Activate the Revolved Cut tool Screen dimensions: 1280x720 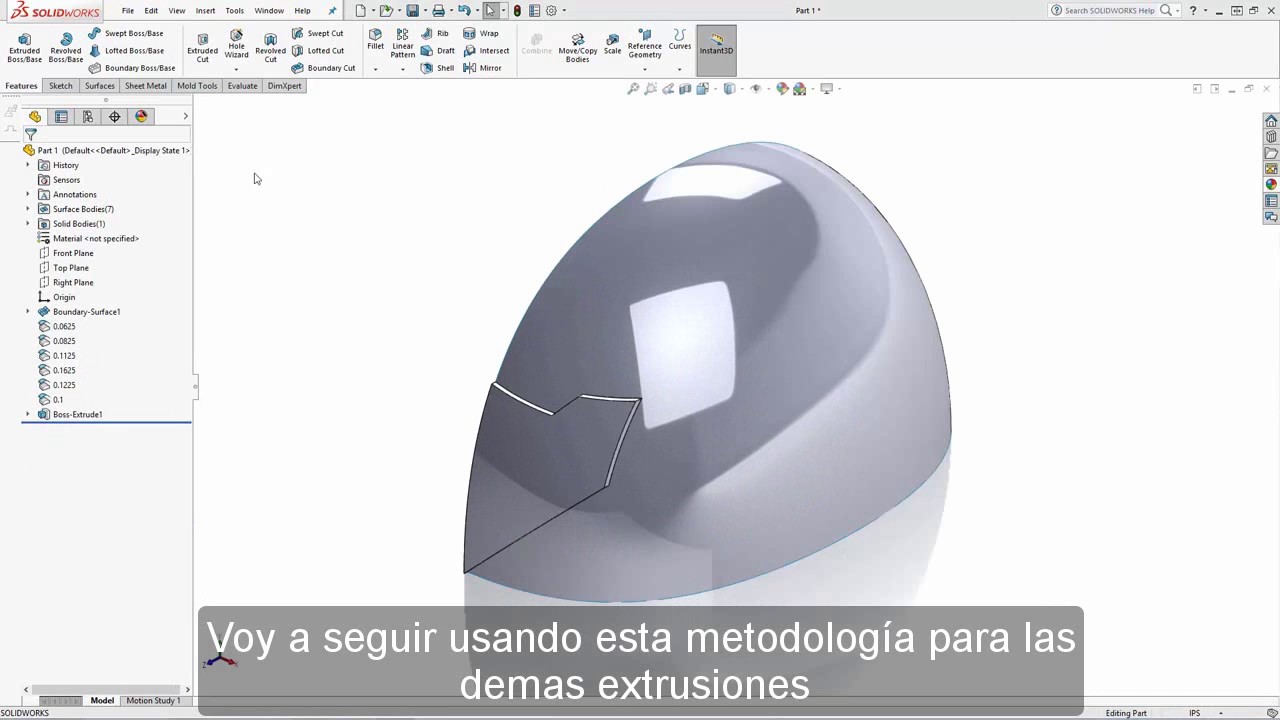(x=270, y=47)
